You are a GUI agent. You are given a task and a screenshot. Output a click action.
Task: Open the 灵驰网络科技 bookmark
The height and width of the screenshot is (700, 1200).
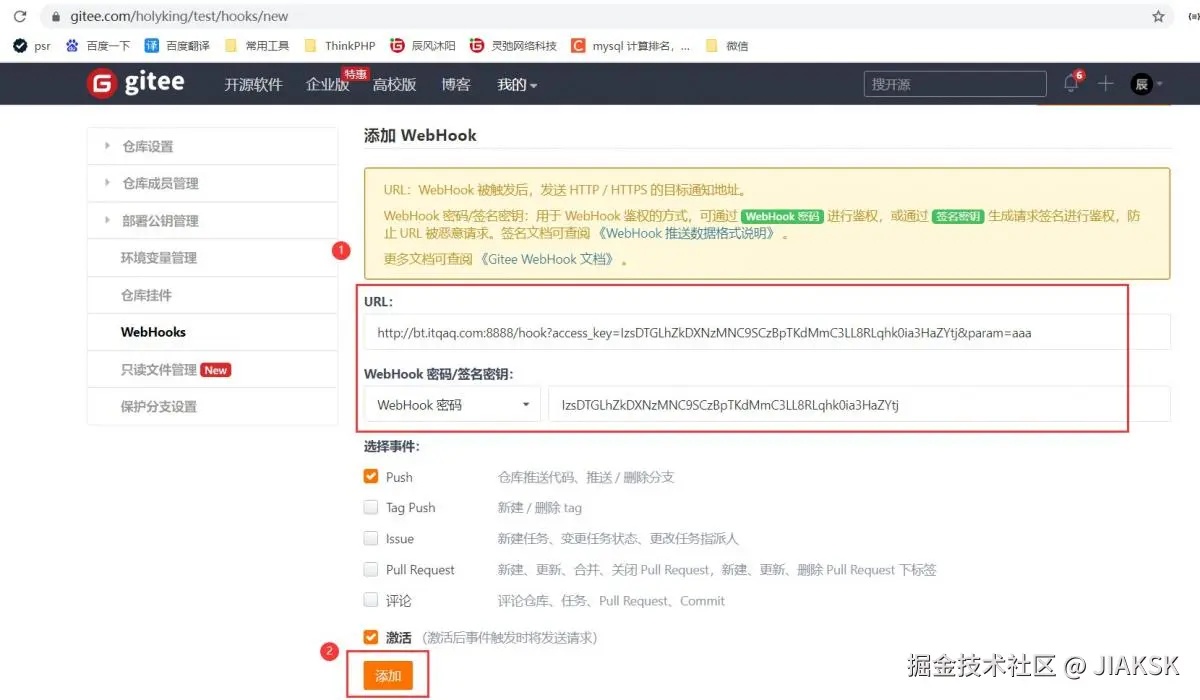[x=513, y=46]
